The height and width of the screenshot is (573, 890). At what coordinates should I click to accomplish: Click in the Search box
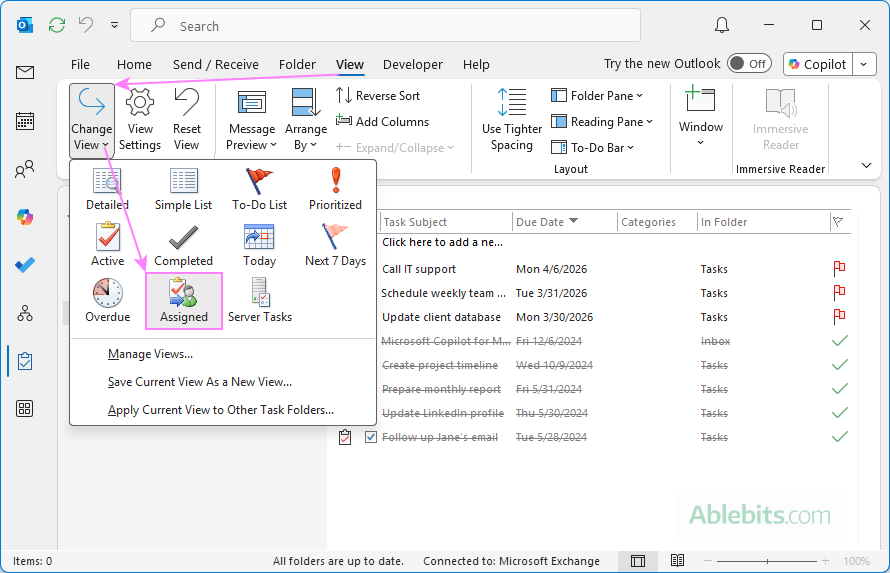(385, 26)
